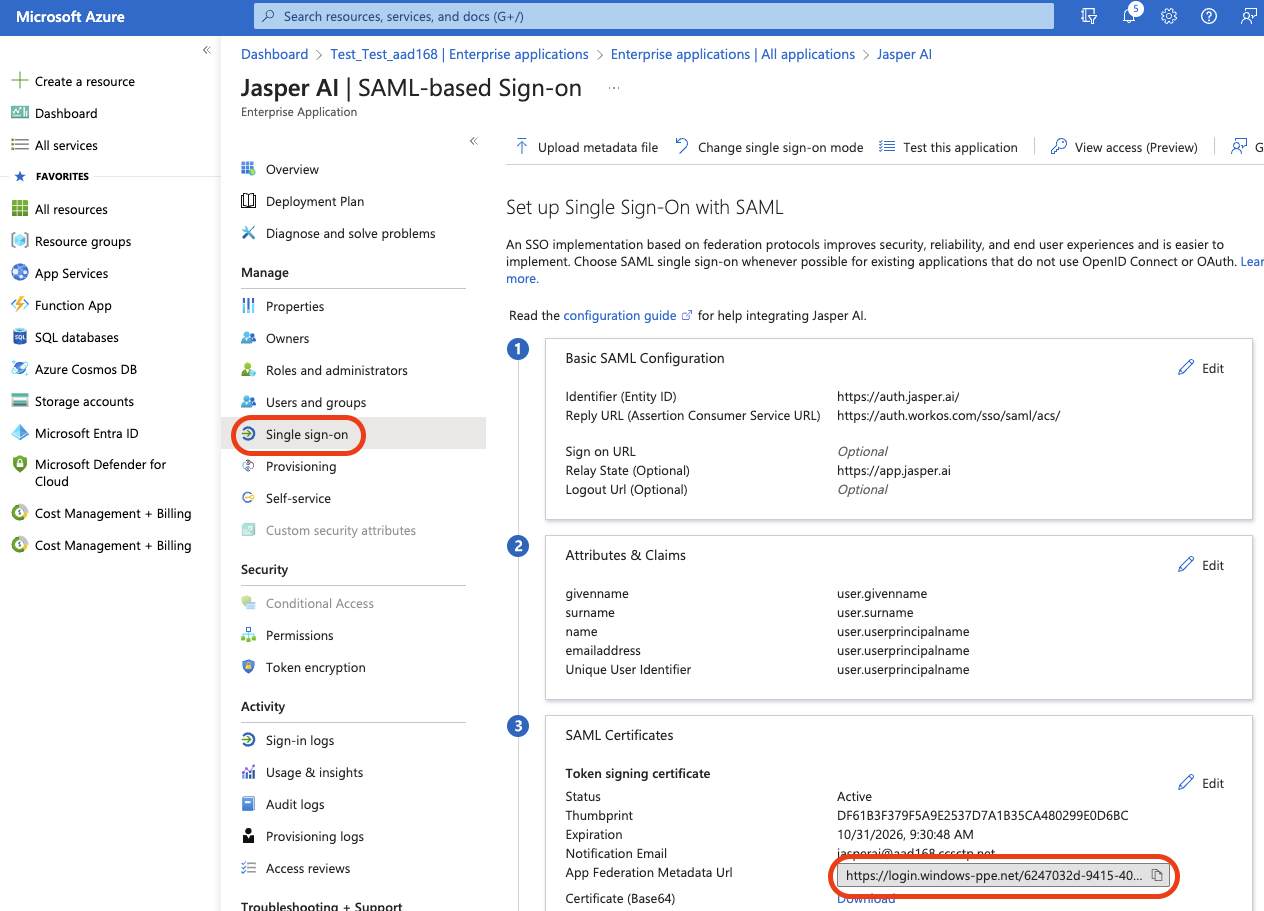The height and width of the screenshot is (911, 1264).
Task: Open the notifications bell icon
Action: tap(1129, 16)
